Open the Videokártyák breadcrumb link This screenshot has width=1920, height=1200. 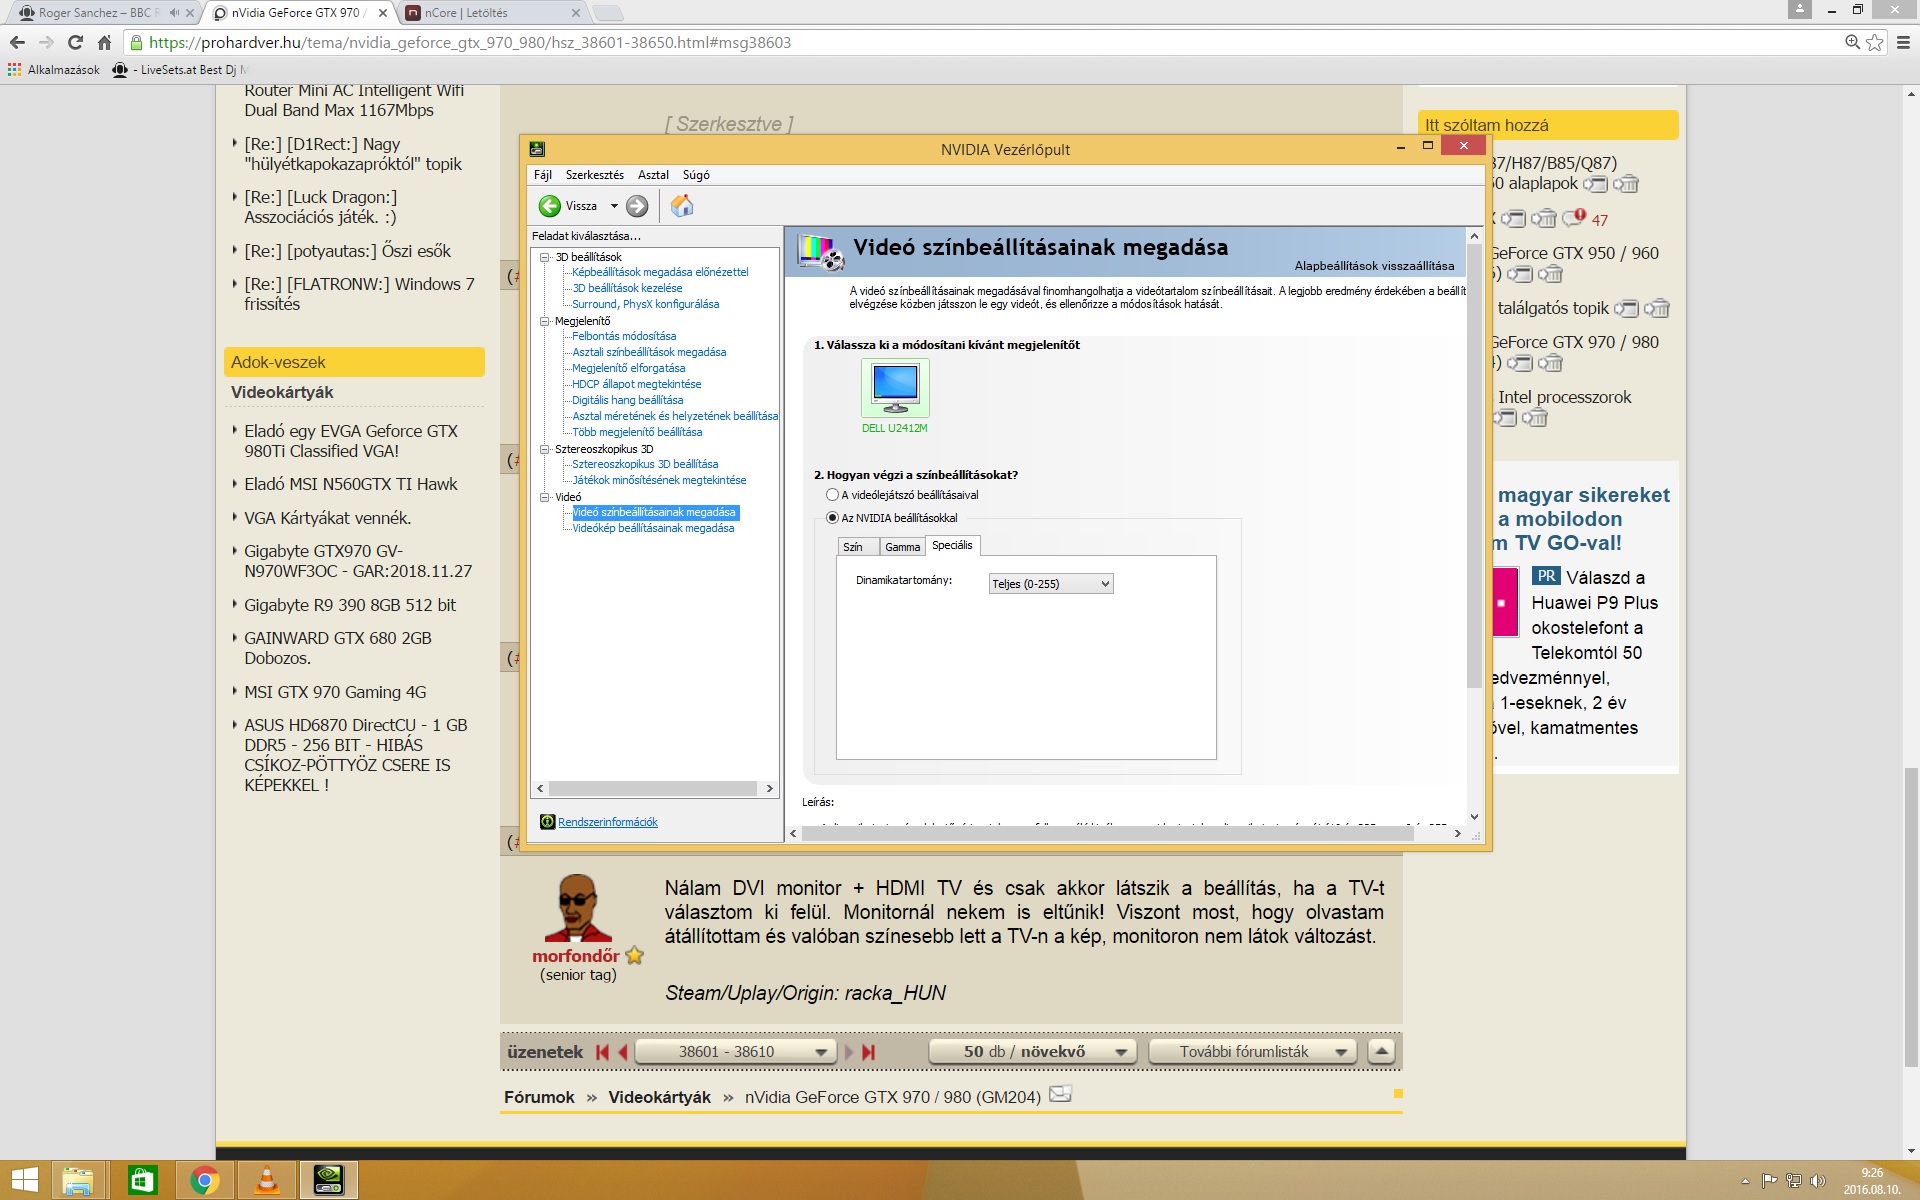pyautogui.click(x=659, y=1097)
